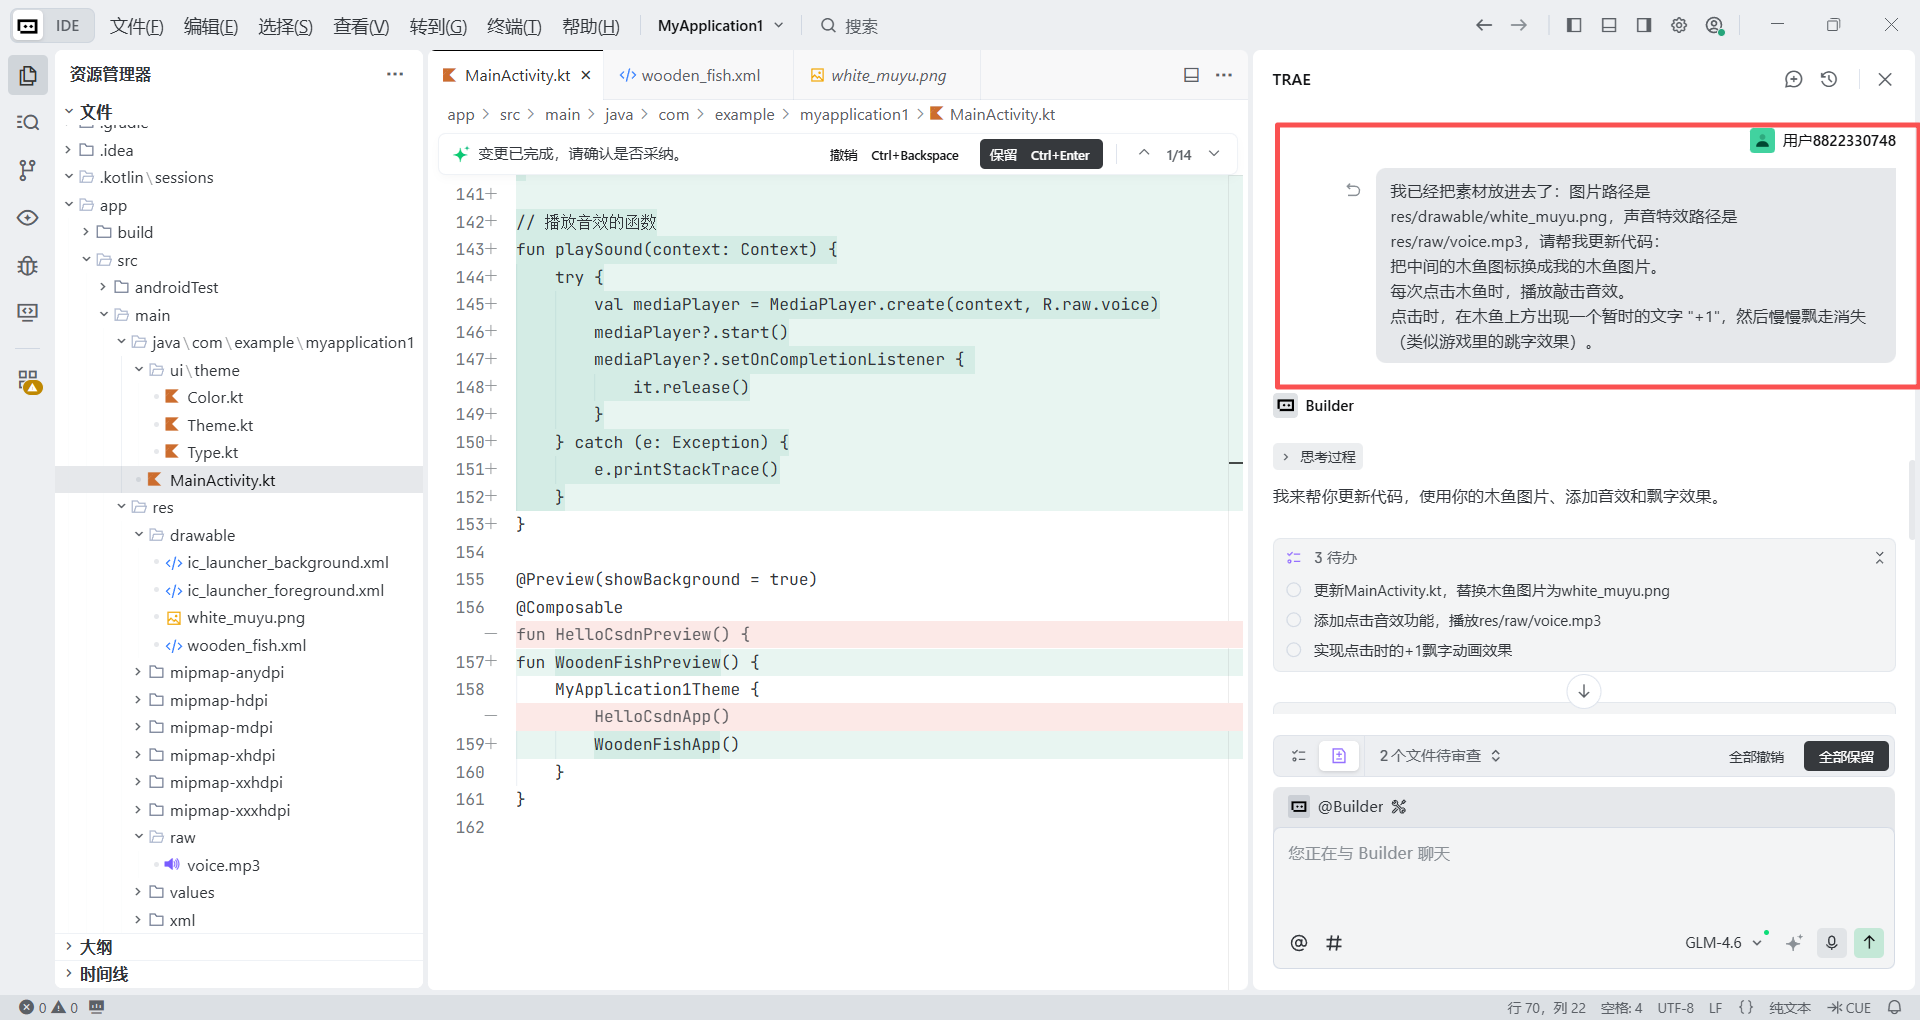This screenshot has height=1020, width=1920.
Task: Open the 终端(T) menu
Action: (x=513, y=26)
